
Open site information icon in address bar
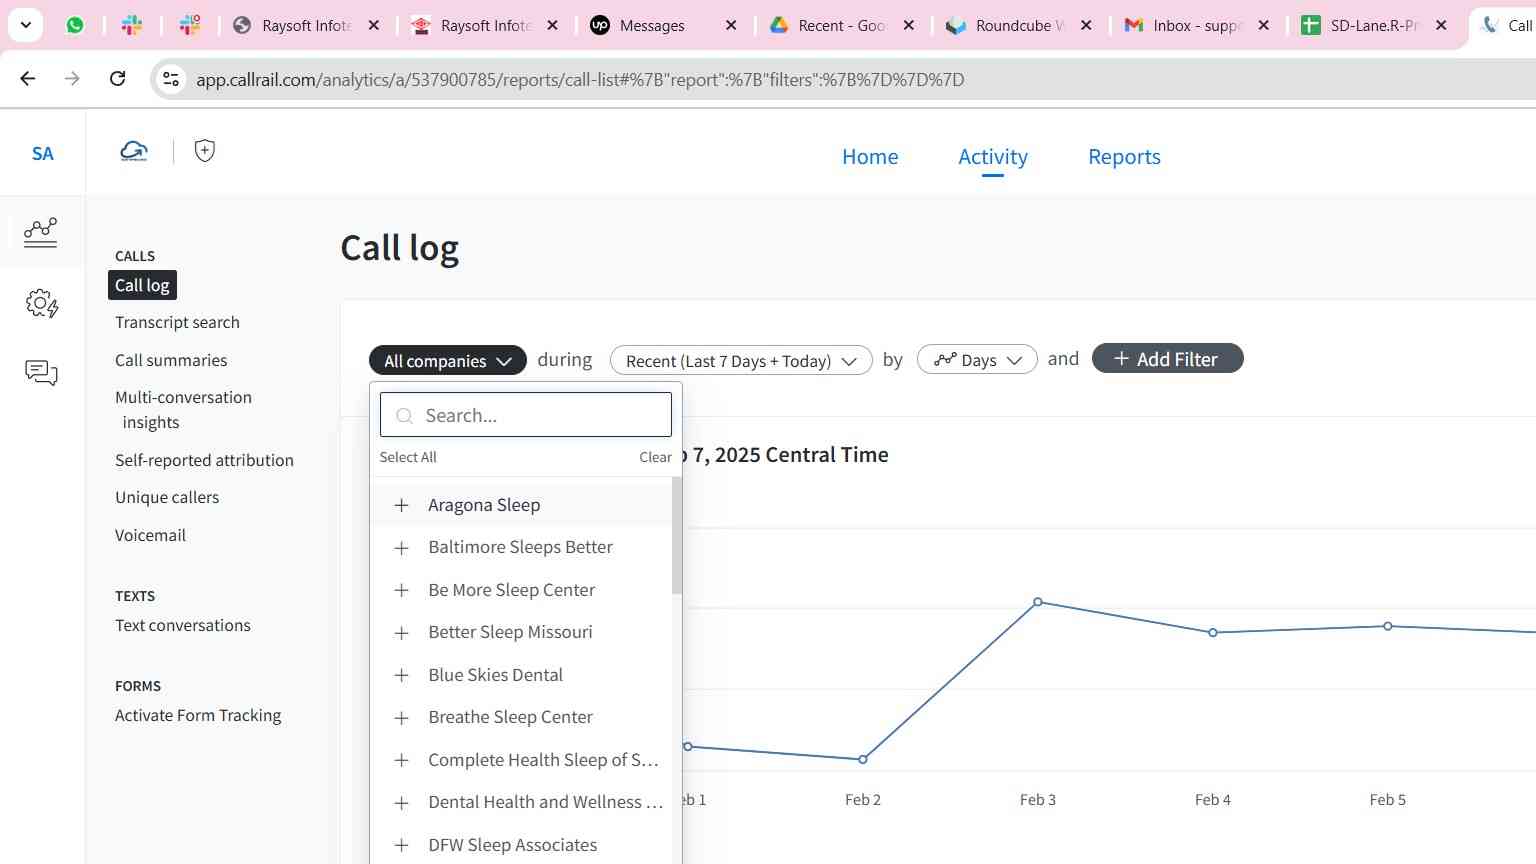171,79
